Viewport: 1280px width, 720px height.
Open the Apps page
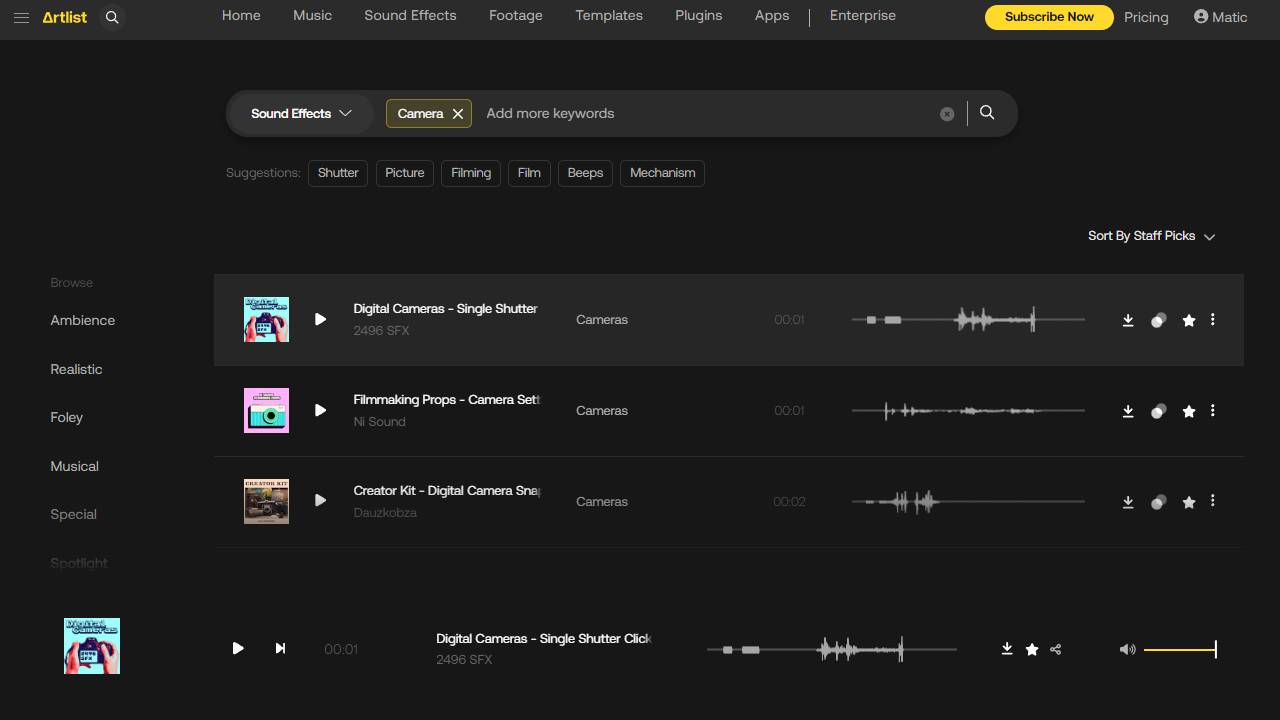pos(772,16)
